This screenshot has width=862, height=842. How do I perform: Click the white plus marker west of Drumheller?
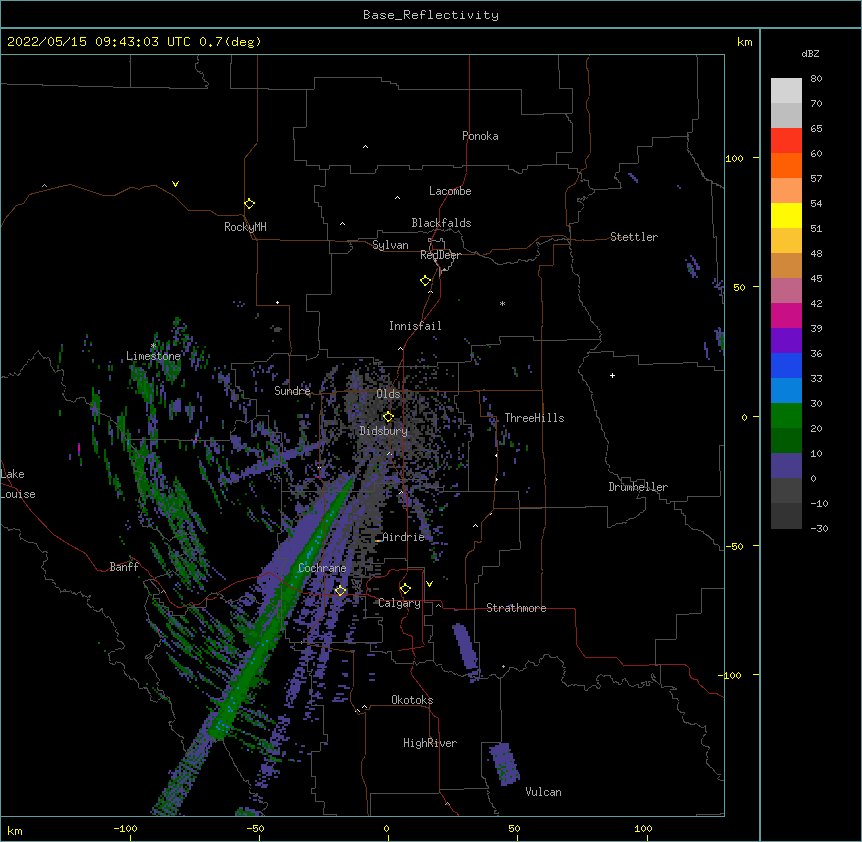click(612, 375)
